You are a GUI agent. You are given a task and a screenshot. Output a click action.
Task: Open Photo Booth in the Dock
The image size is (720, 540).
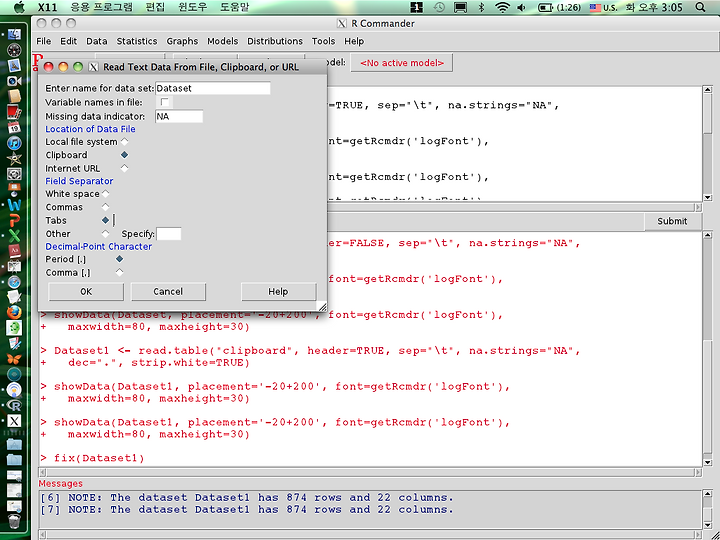[x=14, y=112]
